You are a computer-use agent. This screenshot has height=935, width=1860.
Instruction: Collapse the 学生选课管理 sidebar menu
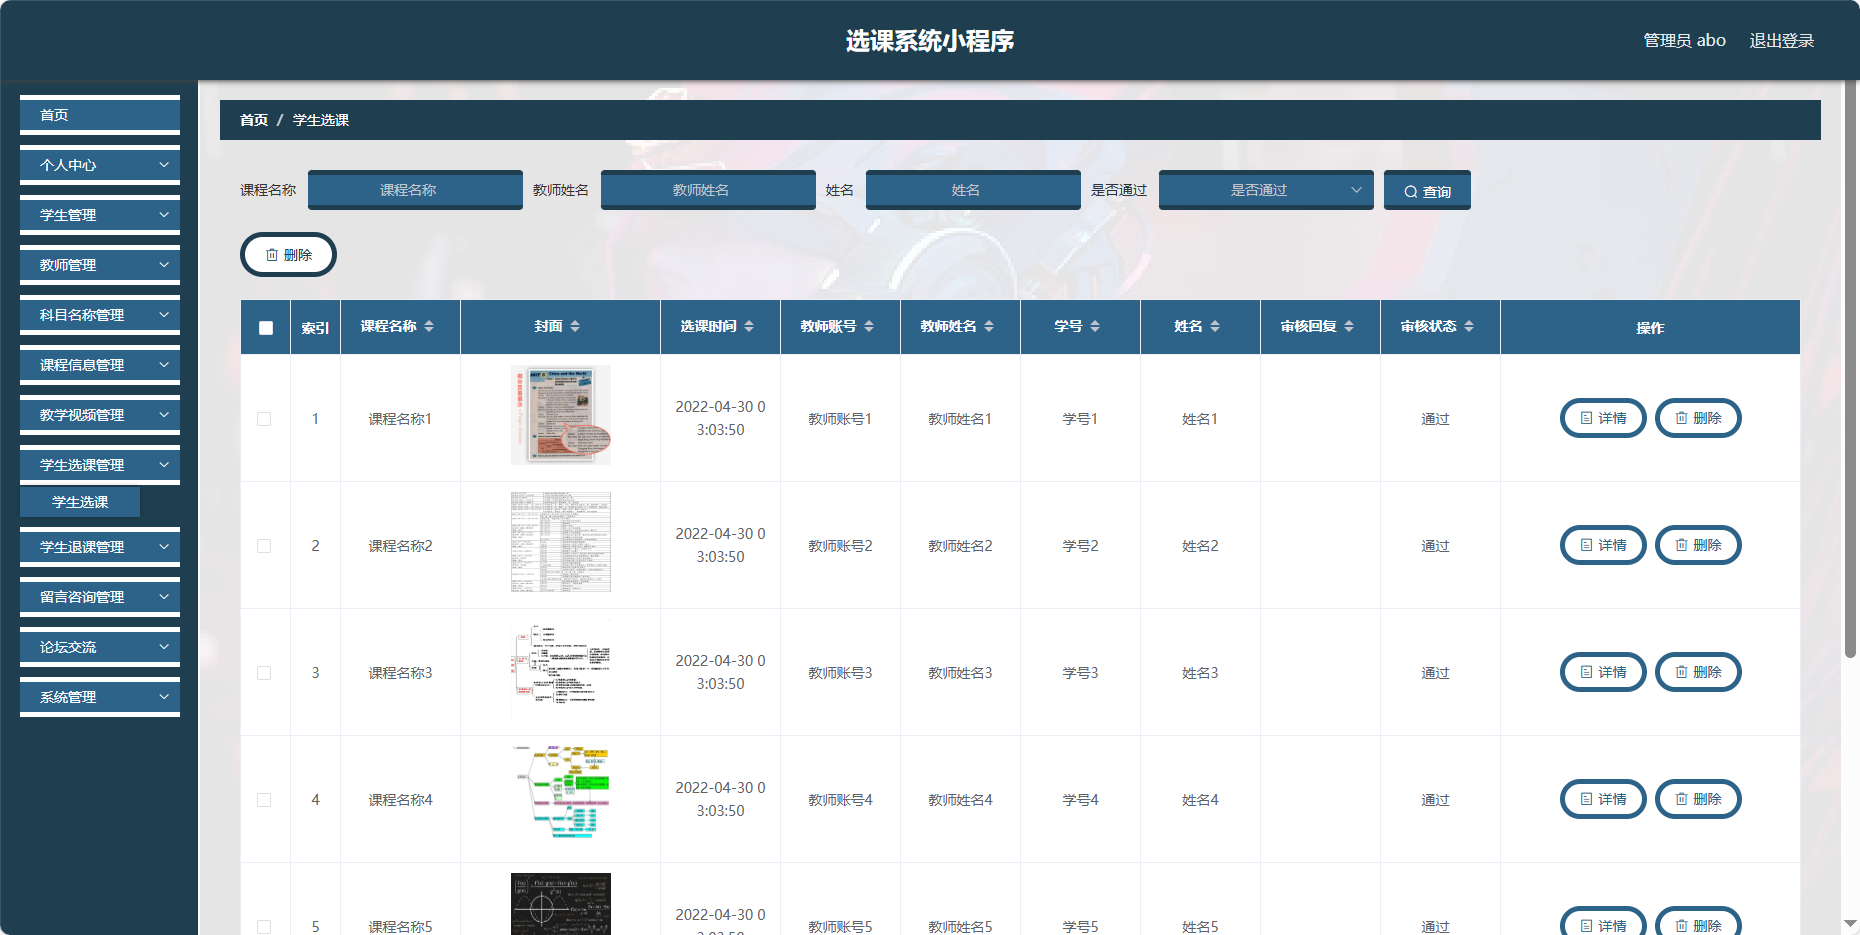(x=100, y=465)
